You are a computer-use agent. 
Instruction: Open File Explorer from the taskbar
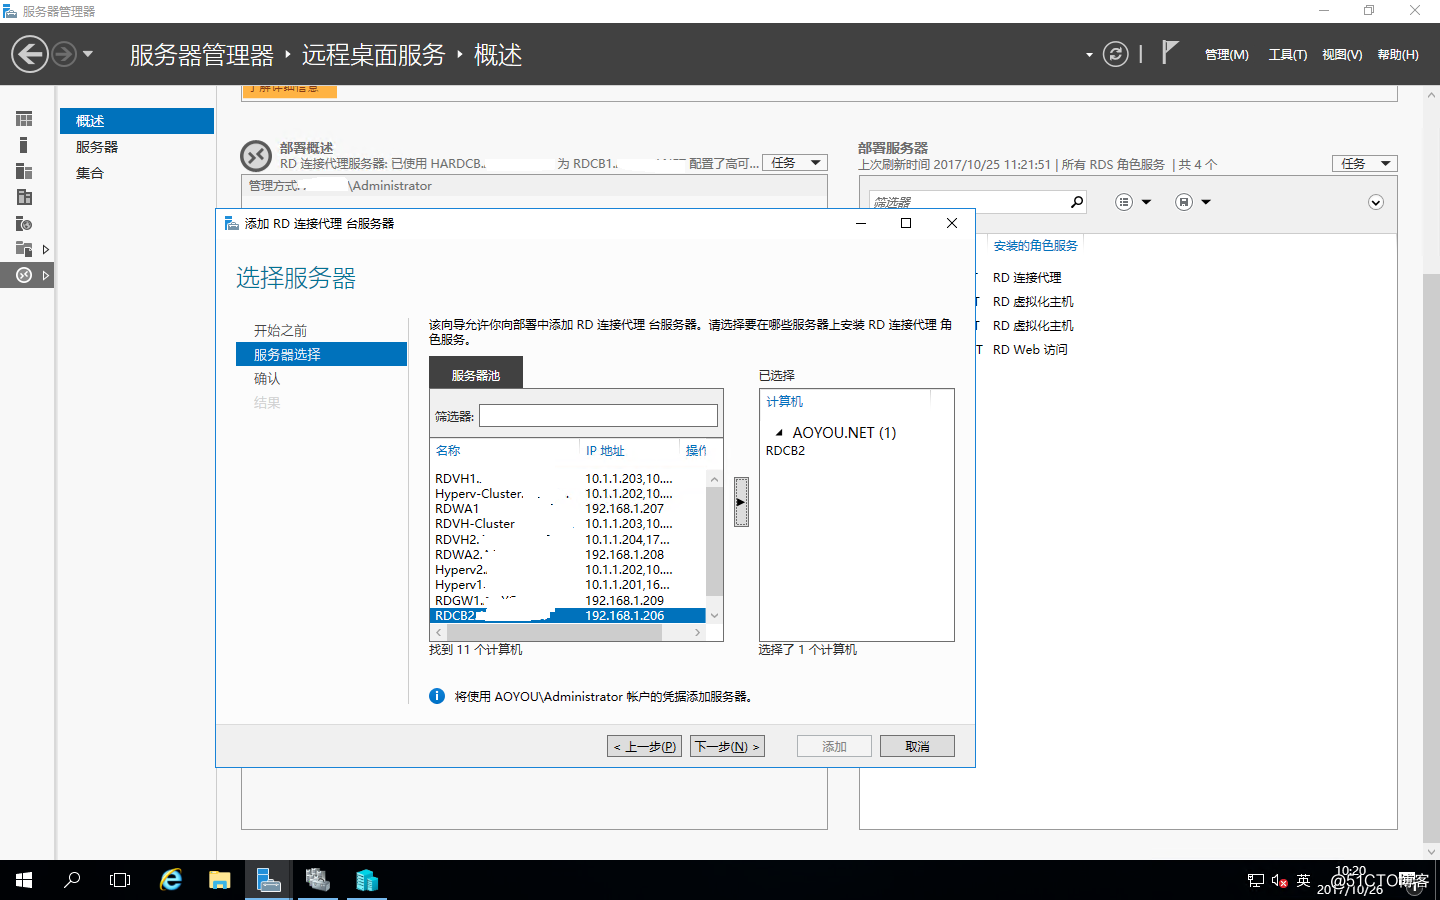[x=220, y=880]
